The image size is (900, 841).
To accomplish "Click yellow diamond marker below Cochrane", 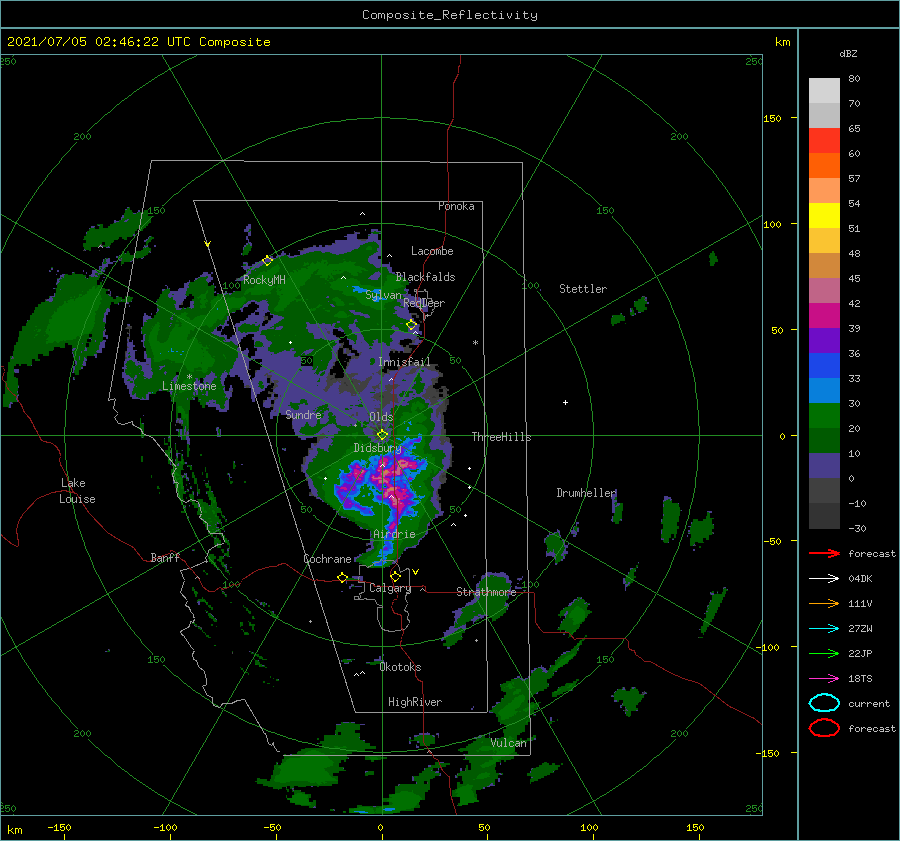I will [x=343, y=578].
